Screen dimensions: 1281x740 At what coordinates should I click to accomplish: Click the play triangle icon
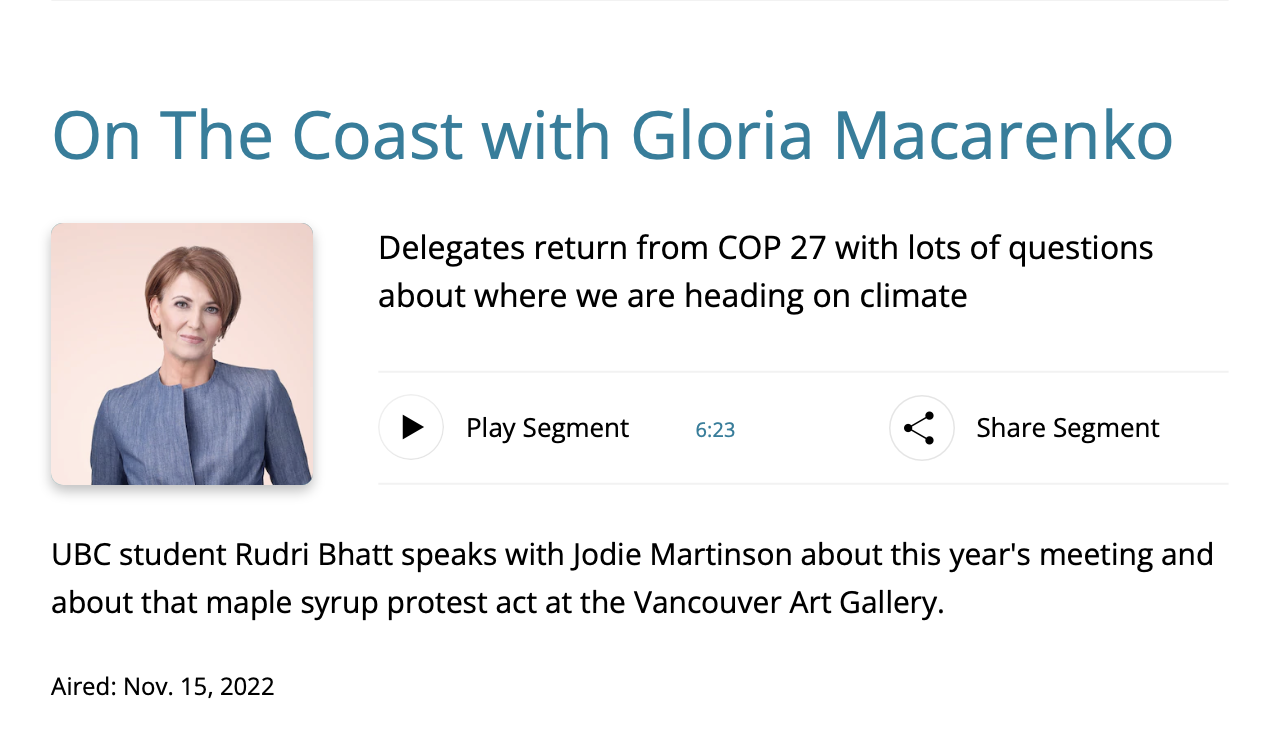[411, 428]
